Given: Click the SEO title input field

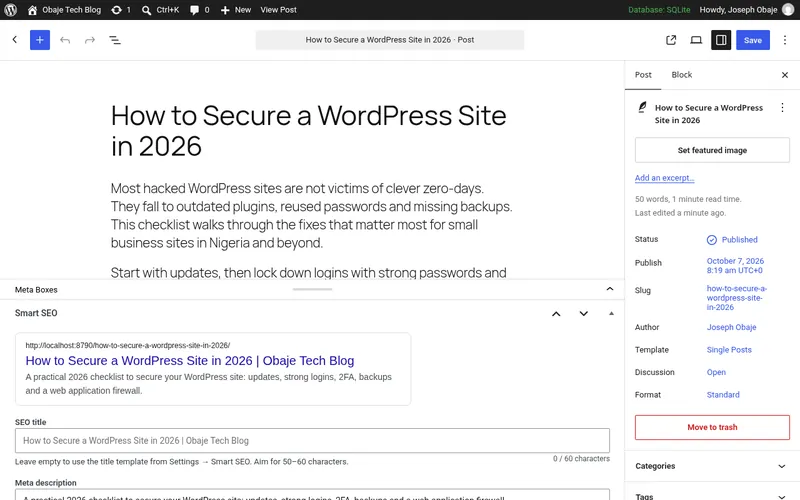Looking at the screenshot, I should tap(312, 440).
